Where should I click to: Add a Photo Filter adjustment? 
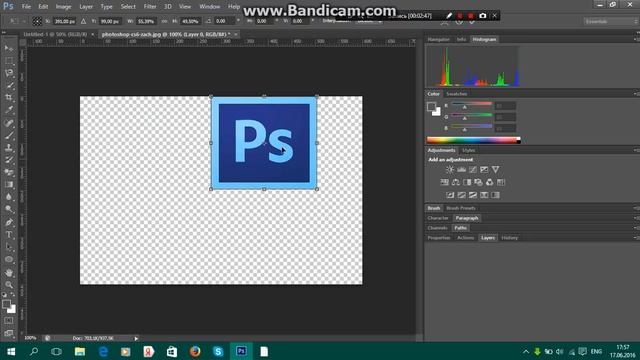pos(478,182)
